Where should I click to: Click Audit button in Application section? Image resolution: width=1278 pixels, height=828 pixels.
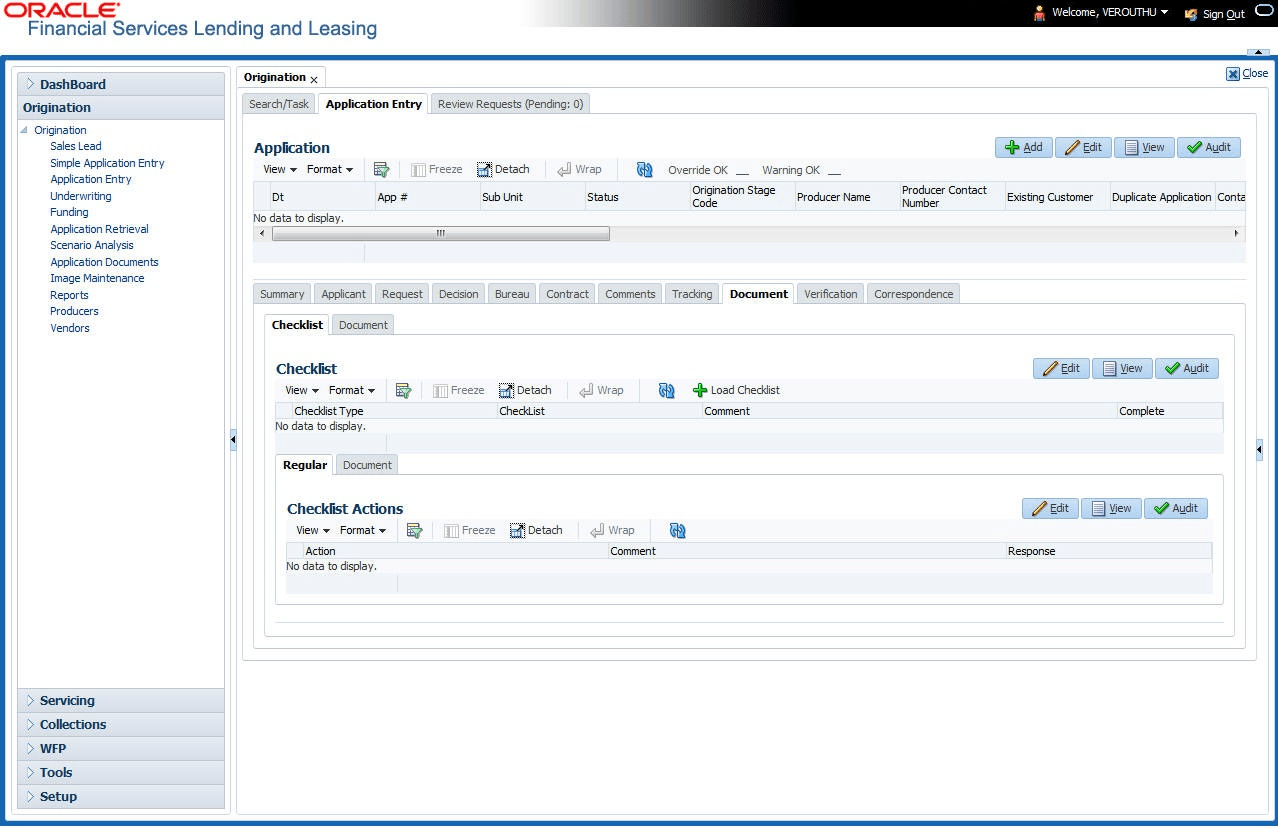coord(1209,148)
